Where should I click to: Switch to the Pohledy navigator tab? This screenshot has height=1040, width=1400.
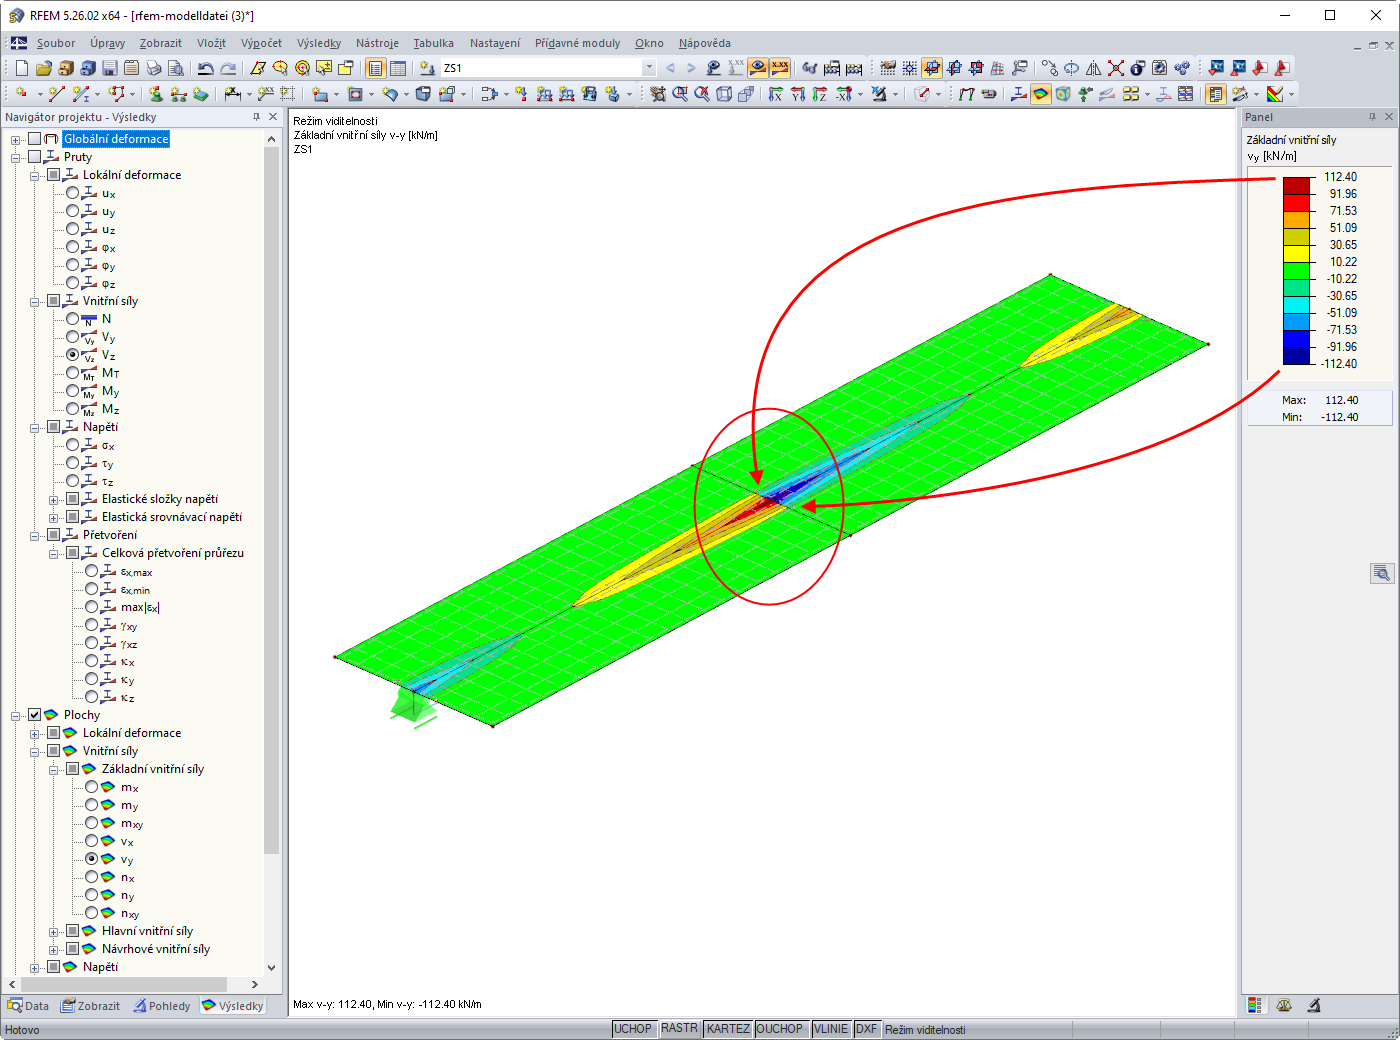pos(162,1006)
